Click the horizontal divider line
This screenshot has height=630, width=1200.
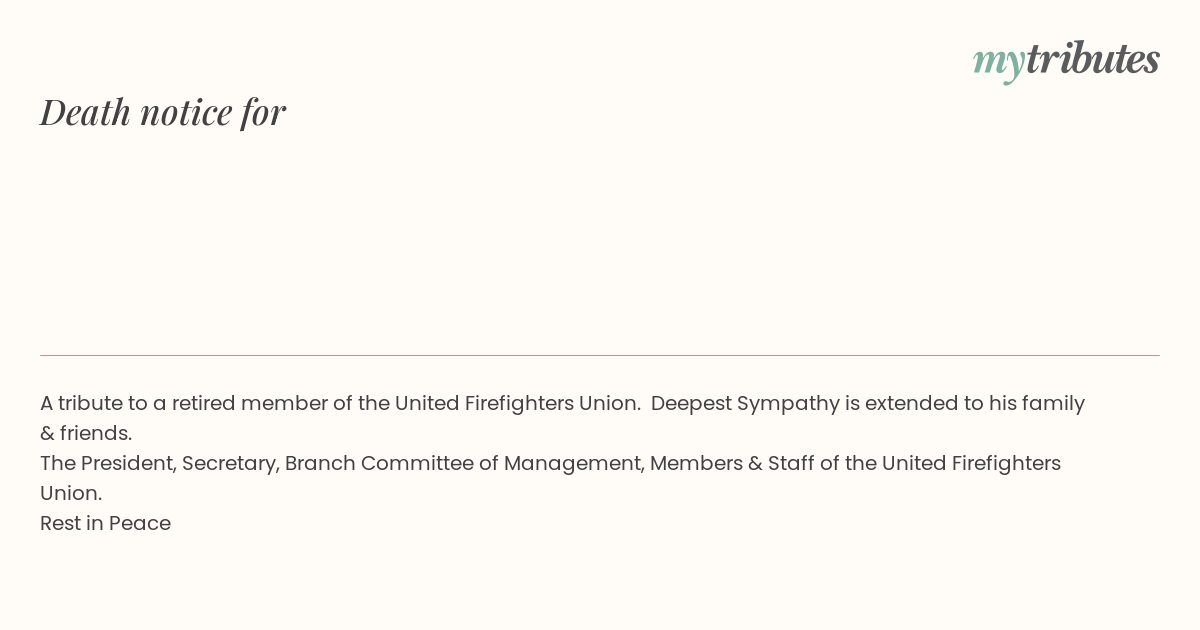[x=600, y=355]
